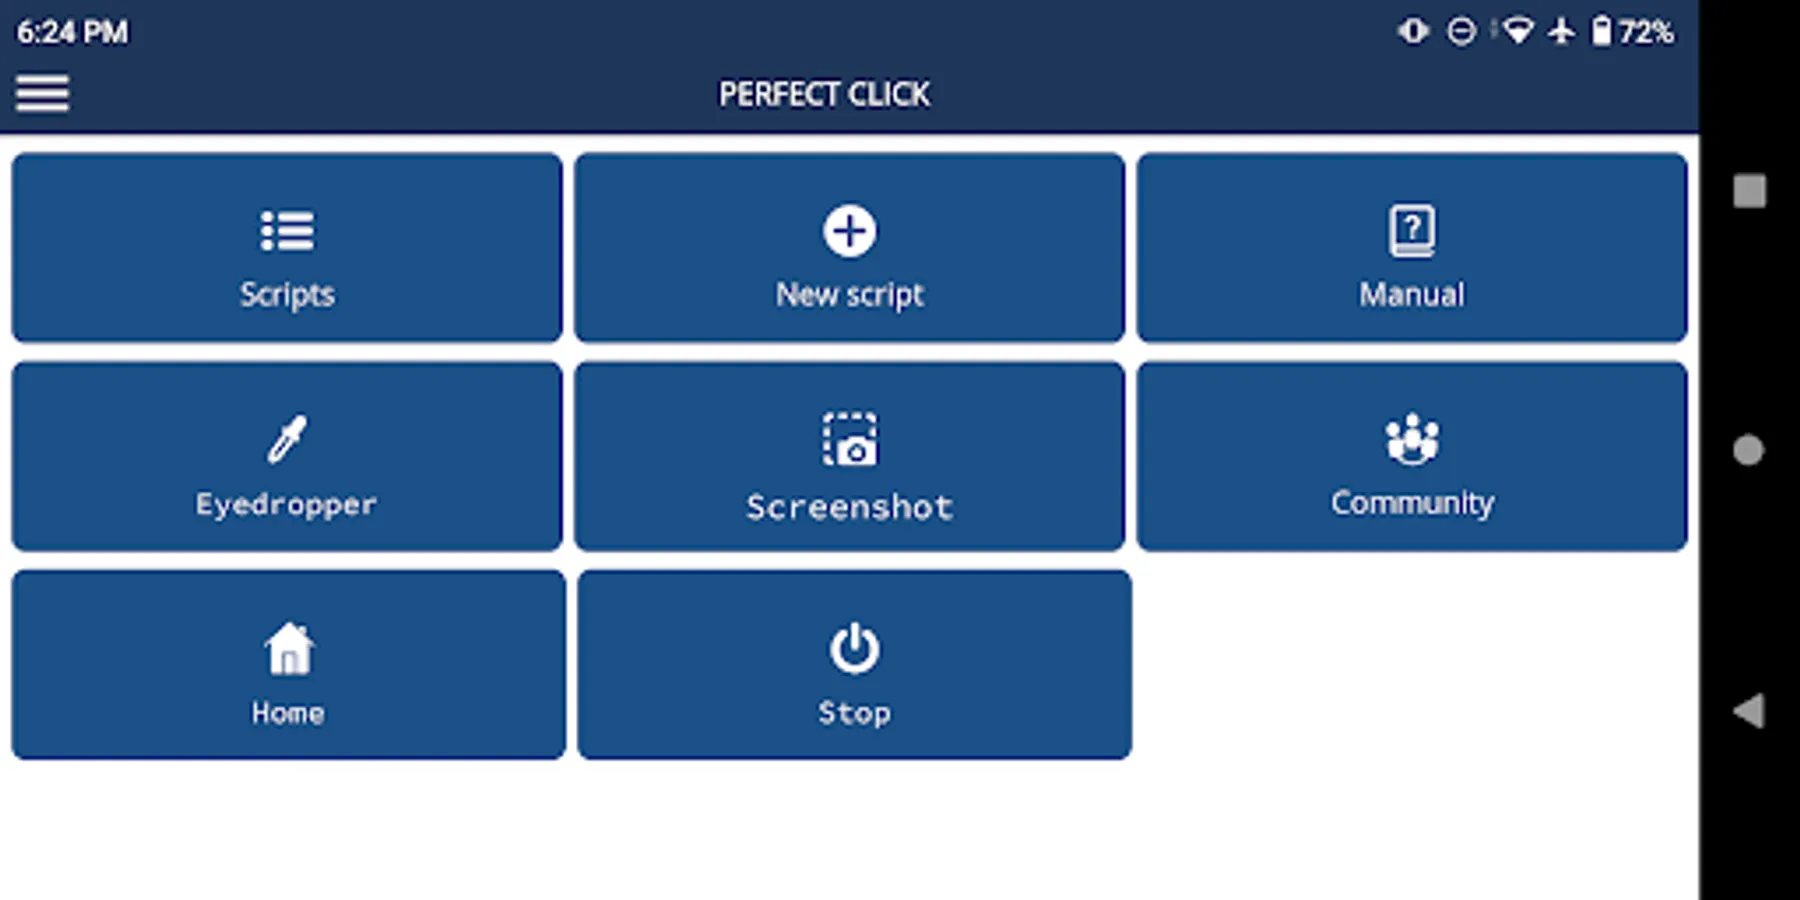This screenshot has width=1800, height=900.
Task: Tap the Home house icon
Action: pyautogui.click(x=289, y=649)
